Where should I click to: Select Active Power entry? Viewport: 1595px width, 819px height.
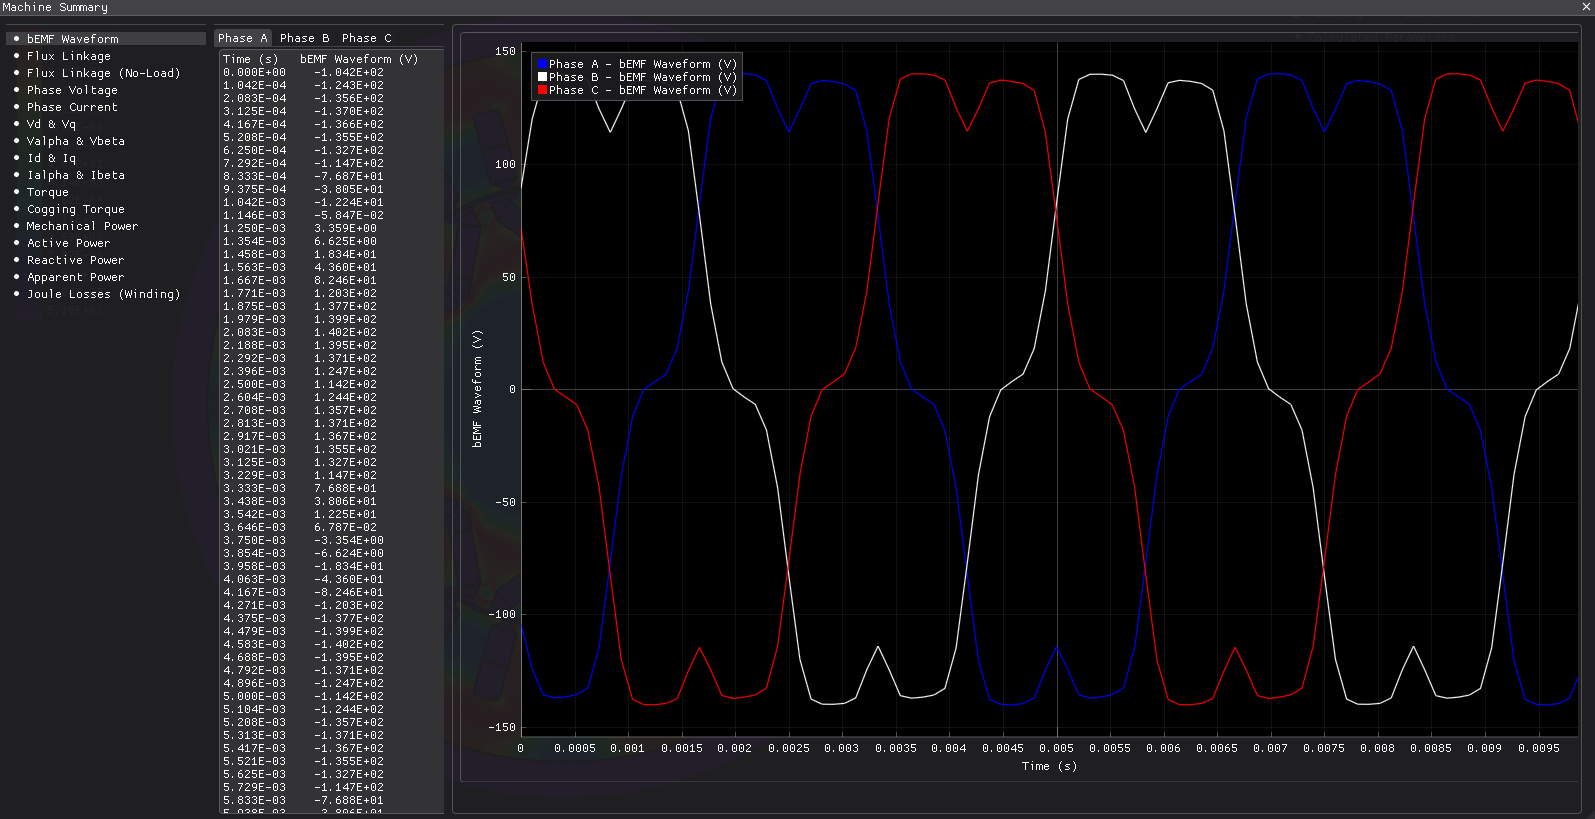pyautogui.click(x=68, y=243)
